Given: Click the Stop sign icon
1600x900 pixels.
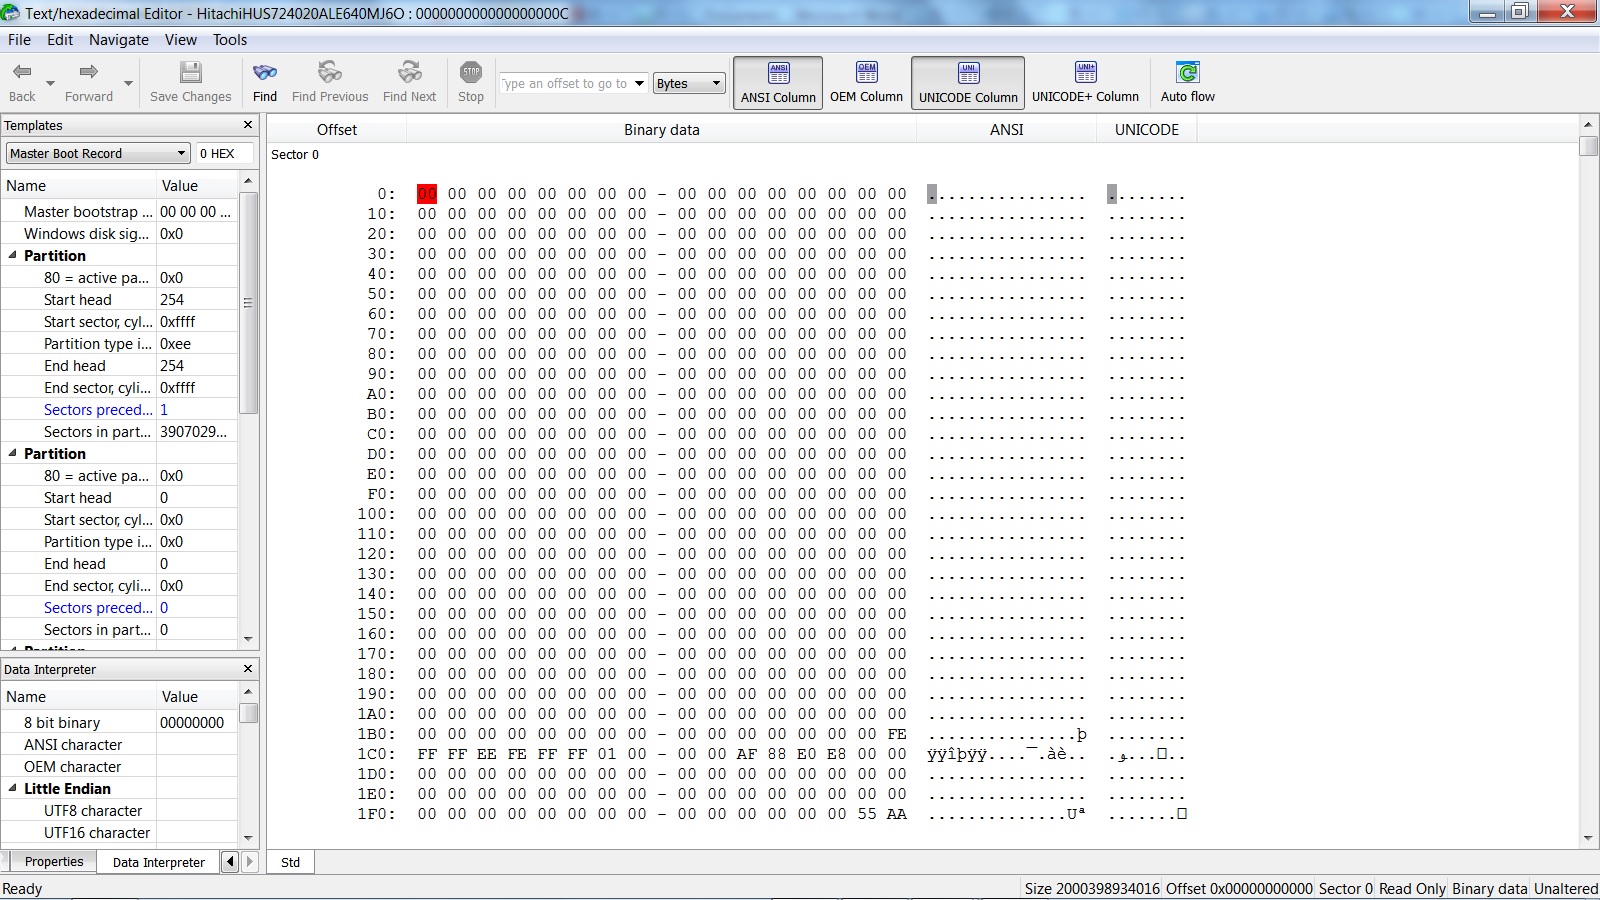Looking at the screenshot, I should click(471, 72).
